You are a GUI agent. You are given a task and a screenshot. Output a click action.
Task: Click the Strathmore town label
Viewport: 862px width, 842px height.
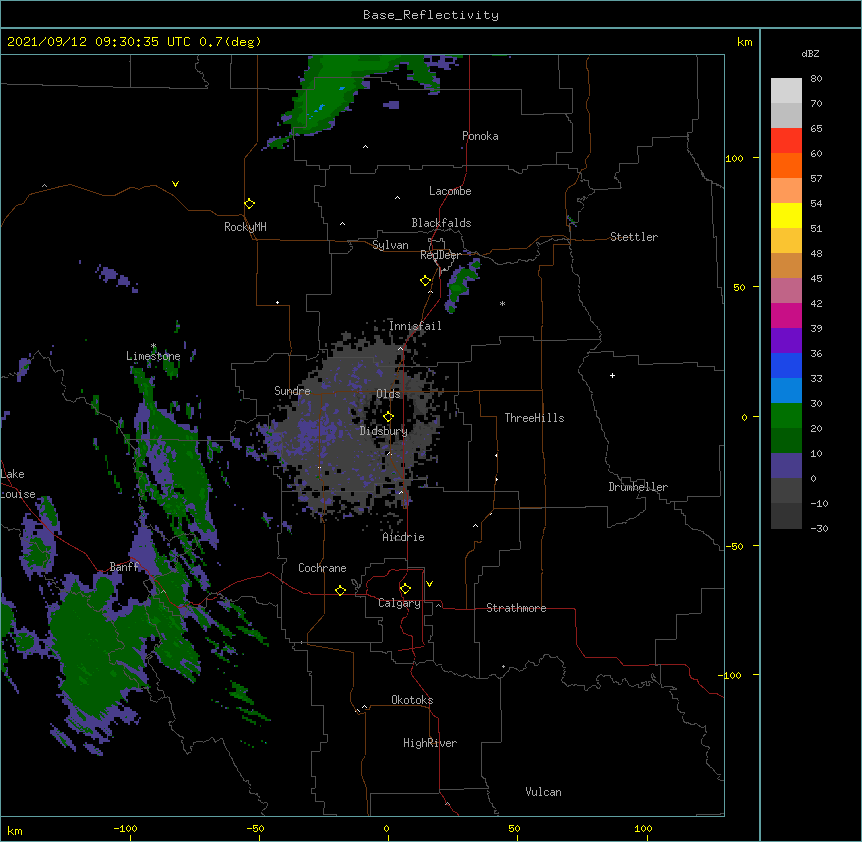point(516,608)
